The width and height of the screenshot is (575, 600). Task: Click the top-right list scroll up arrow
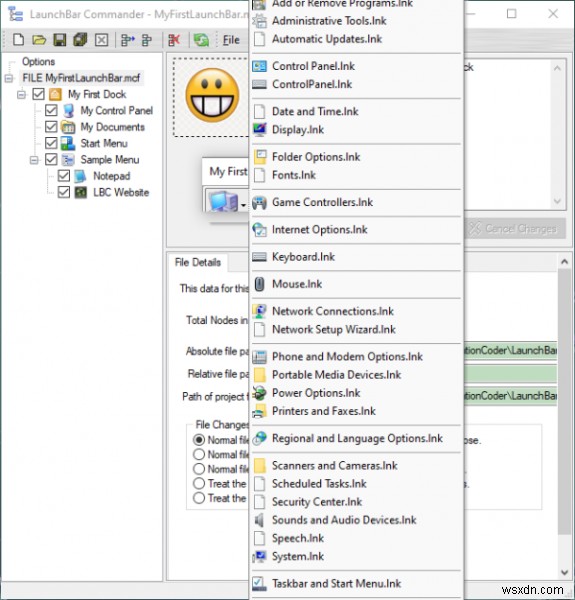pos(557,68)
